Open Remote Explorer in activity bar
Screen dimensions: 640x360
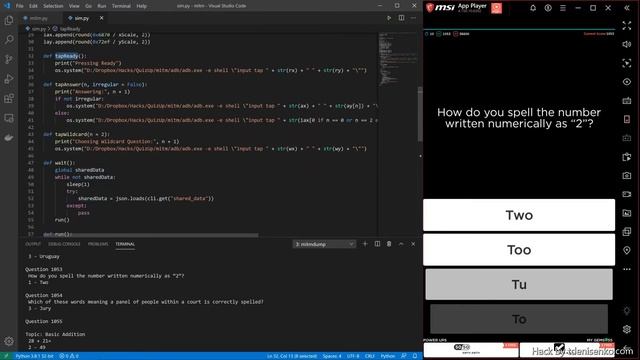[9, 118]
